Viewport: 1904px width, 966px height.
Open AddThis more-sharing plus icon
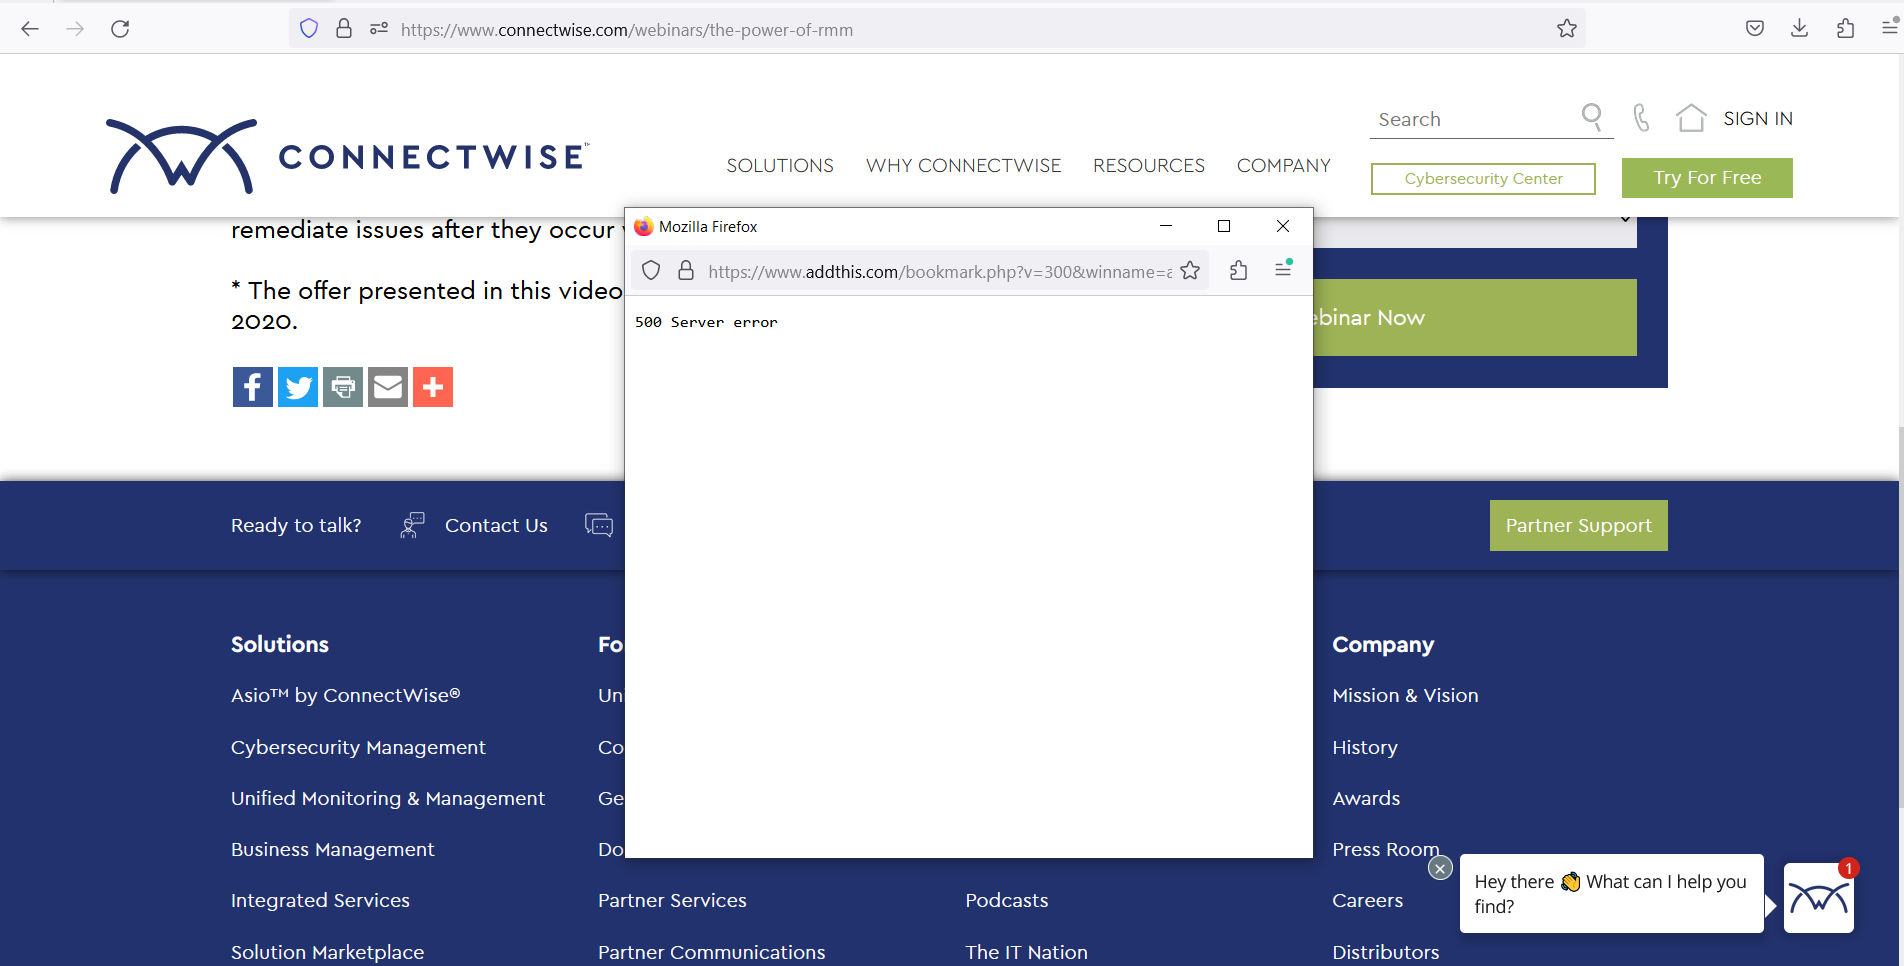click(x=433, y=387)
